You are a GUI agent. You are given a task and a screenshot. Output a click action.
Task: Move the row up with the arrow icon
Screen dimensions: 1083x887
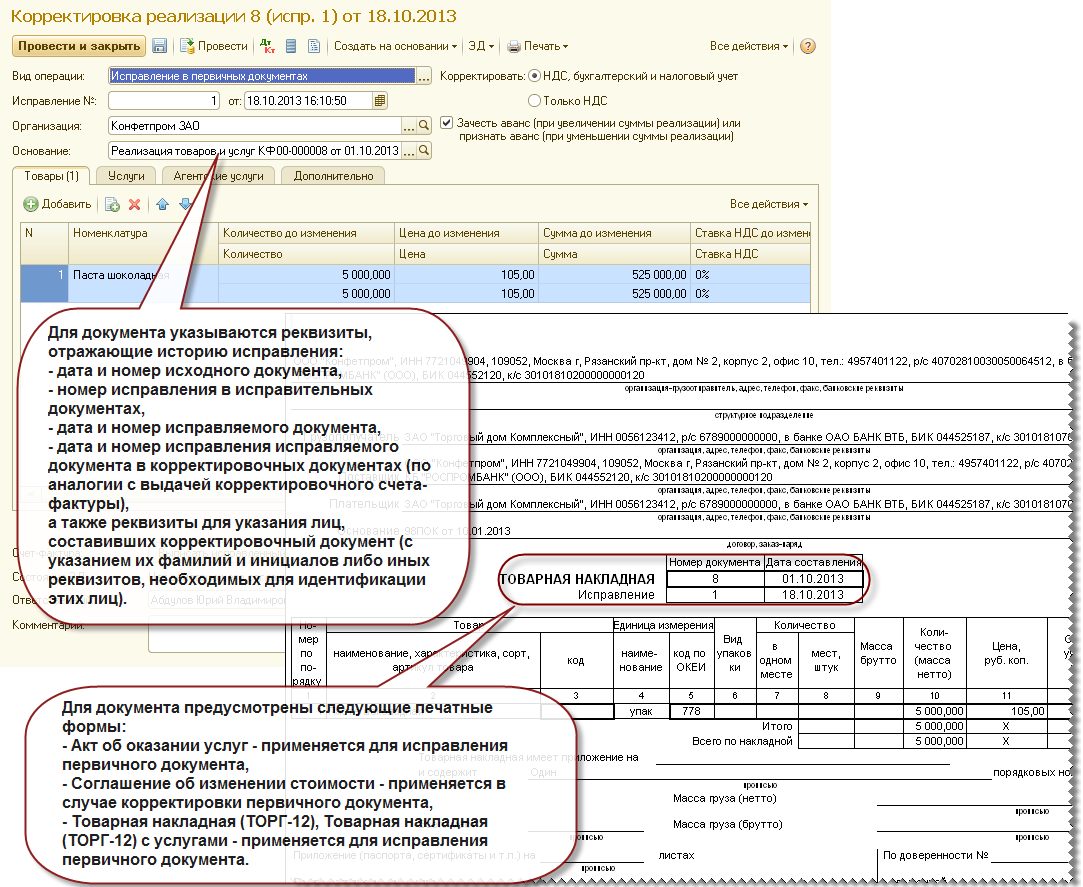(x=162, y=204)
